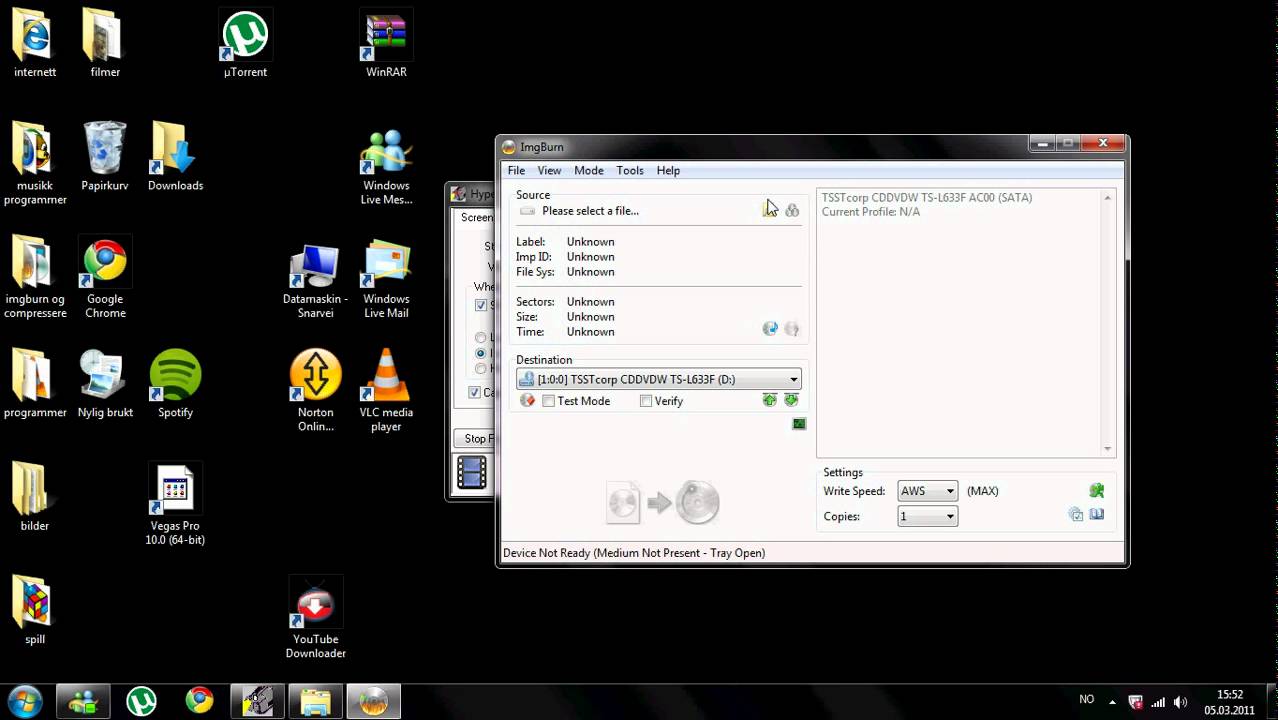Select YouTube Downloader desktop shortcut
Image resolution: width=1278 pixels, height=720 pixels.
pyautogui.click(x=315, y=618)
